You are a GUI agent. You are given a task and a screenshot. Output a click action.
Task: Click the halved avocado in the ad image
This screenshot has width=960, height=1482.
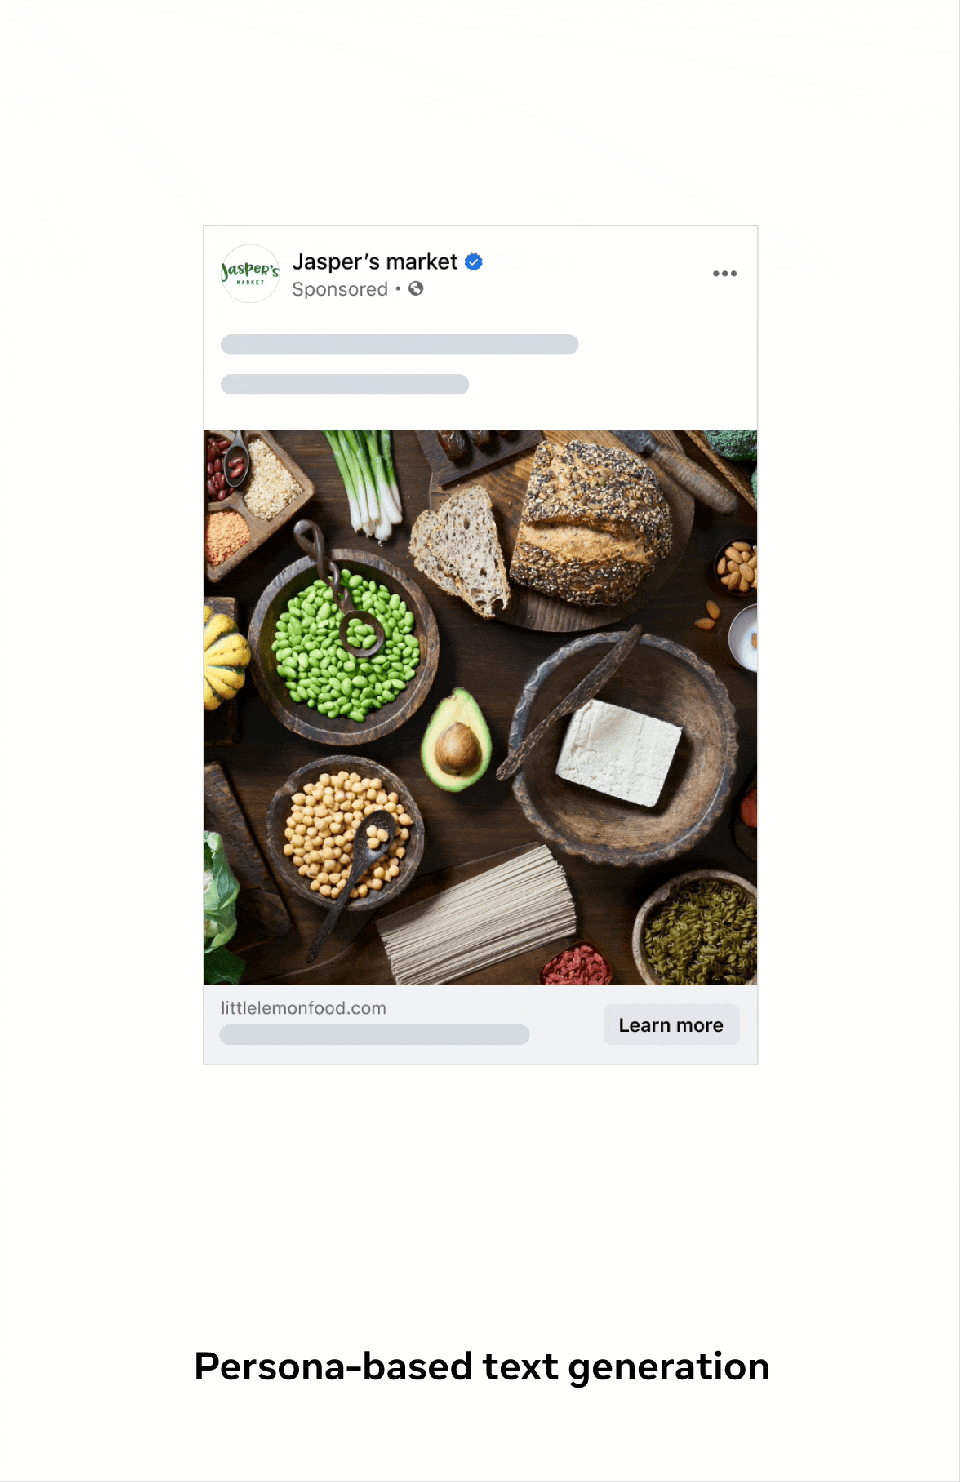click(x=457, y=740)
